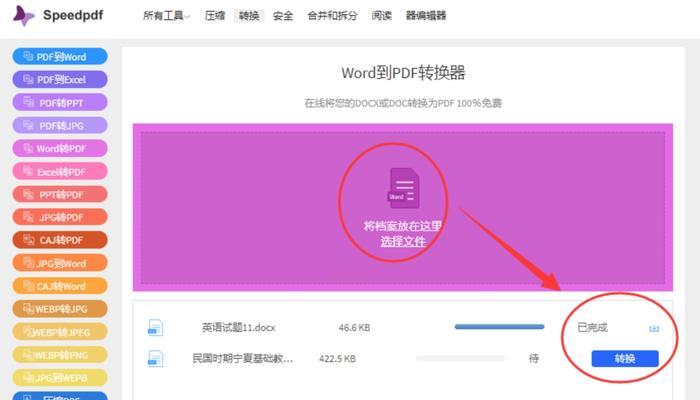Select PDF到Excel in sidebar
700x400 pixels.
coord(60,79)
